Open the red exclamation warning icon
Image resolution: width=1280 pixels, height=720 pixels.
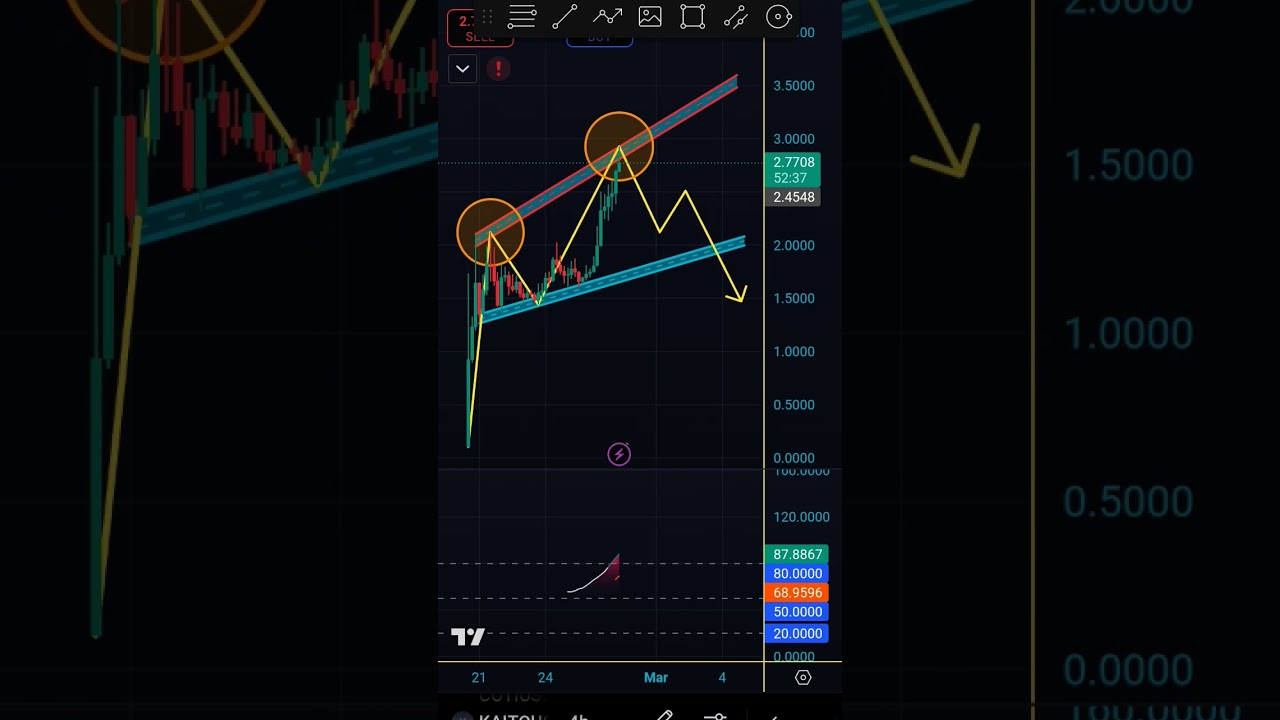click(498, 69)
